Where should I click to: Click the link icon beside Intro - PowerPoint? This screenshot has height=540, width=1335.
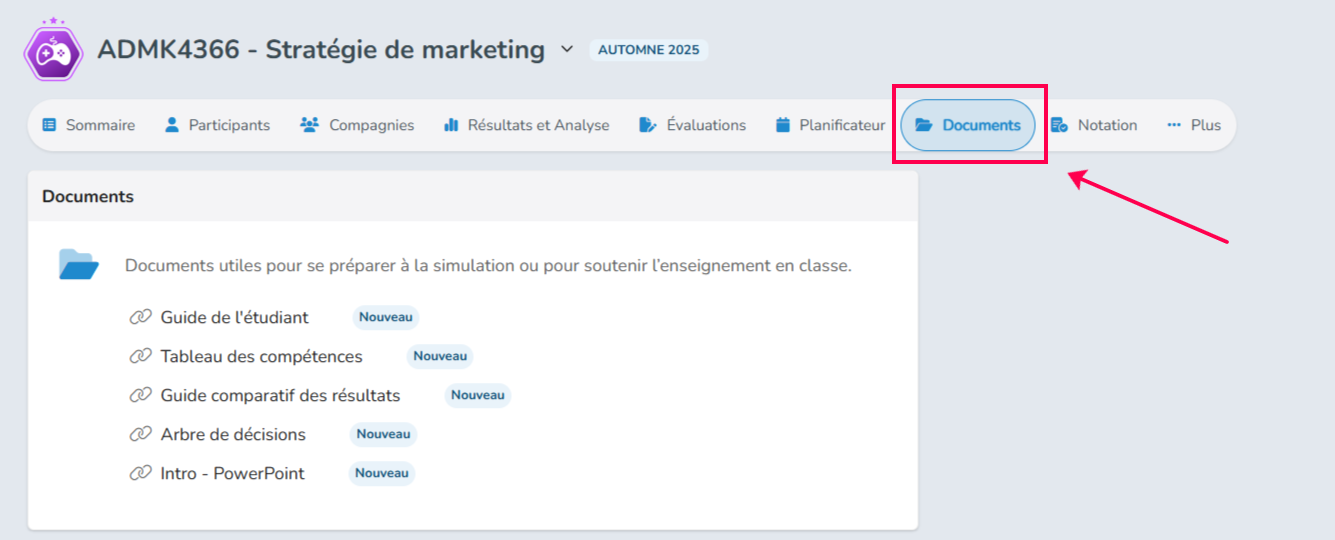[140, 473]
